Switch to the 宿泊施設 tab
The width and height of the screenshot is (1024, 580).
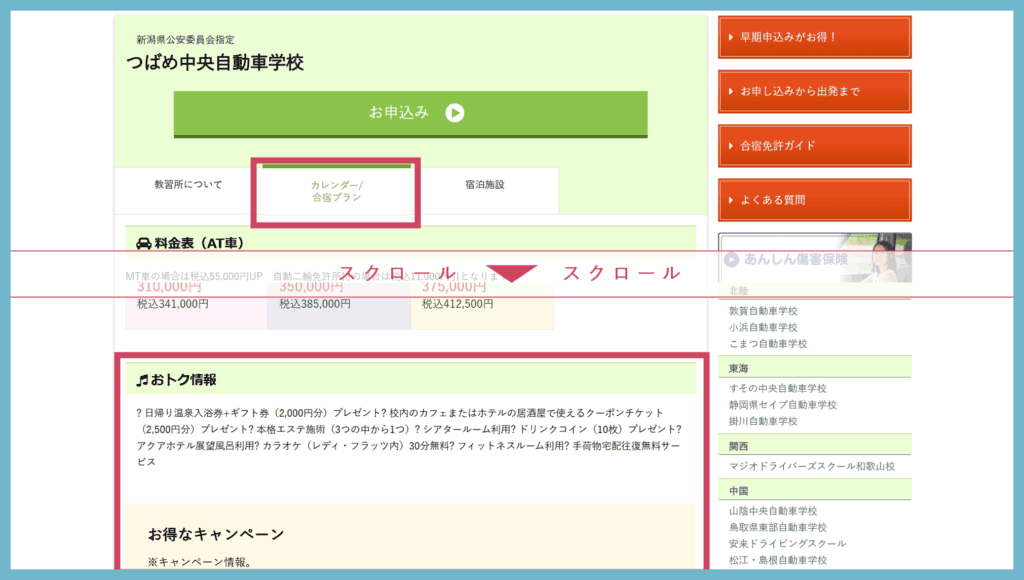click(485, 185)
